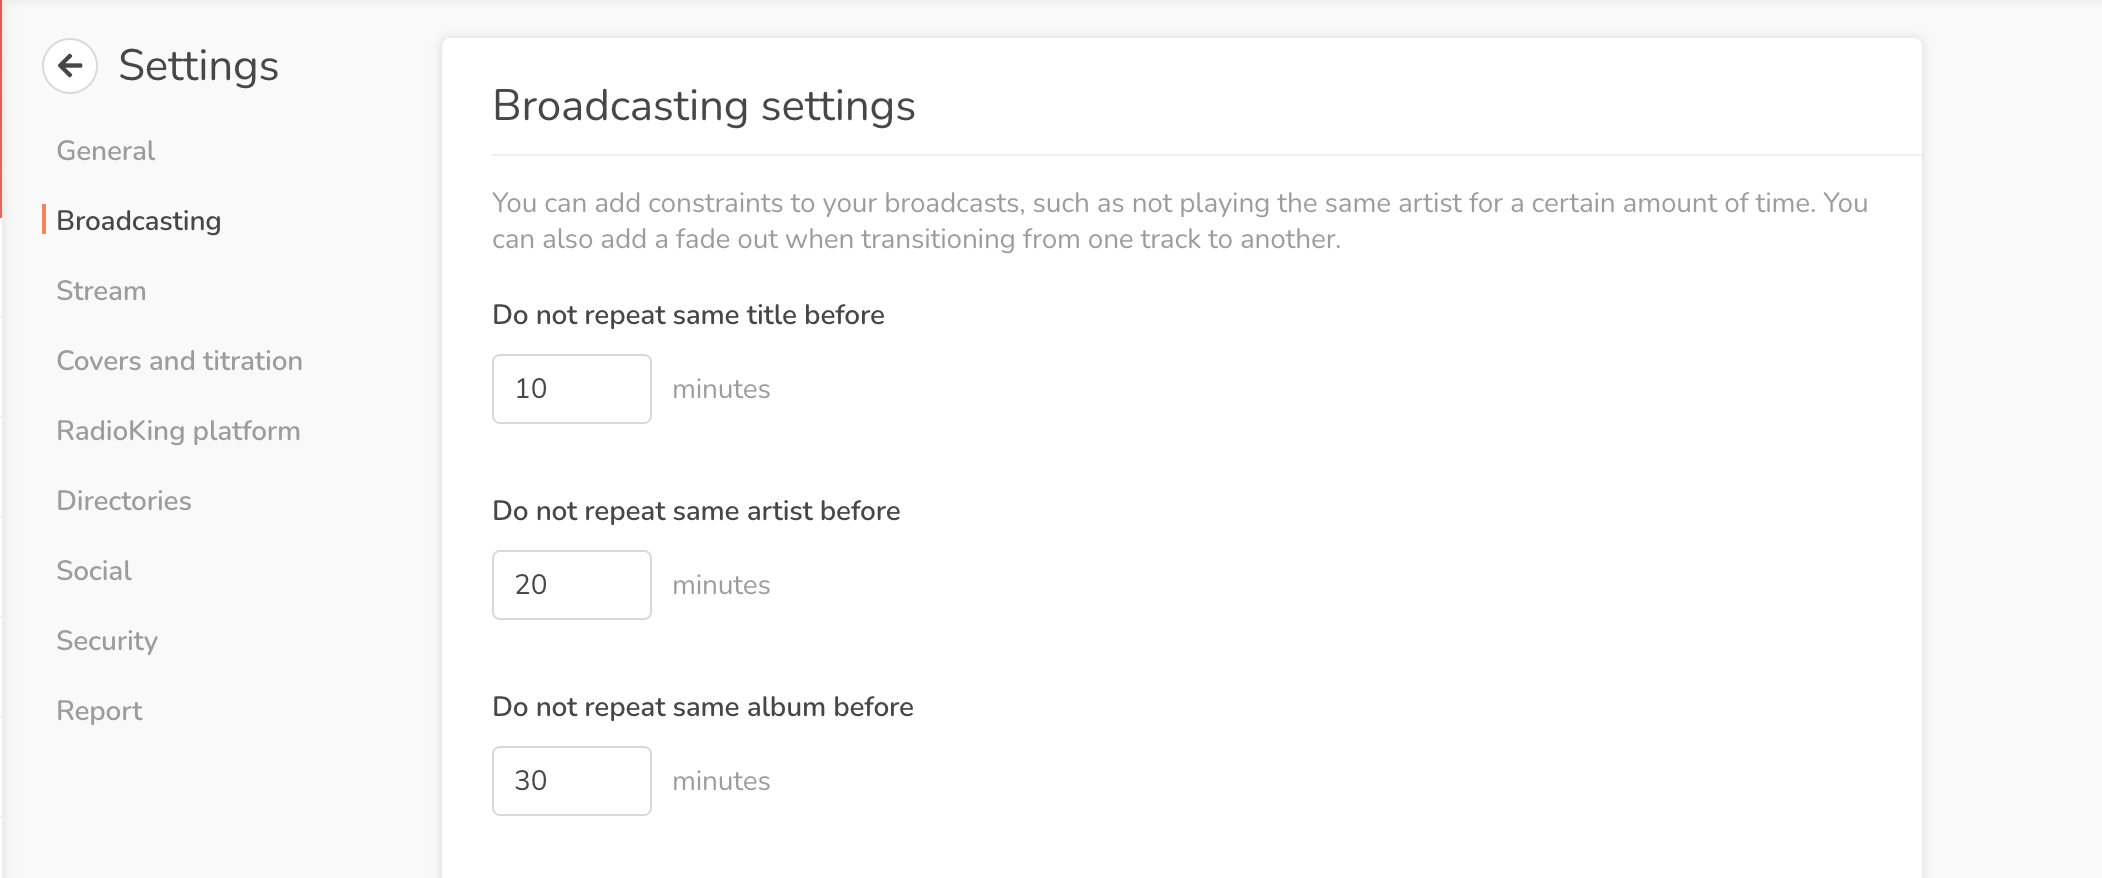Open the Directories settings page

[124, 501]
